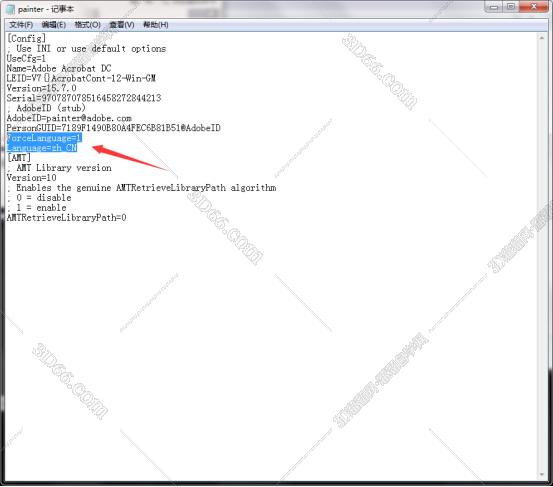
Task: Open the 格式(O) menu
Action: click(x=87, y=25)
